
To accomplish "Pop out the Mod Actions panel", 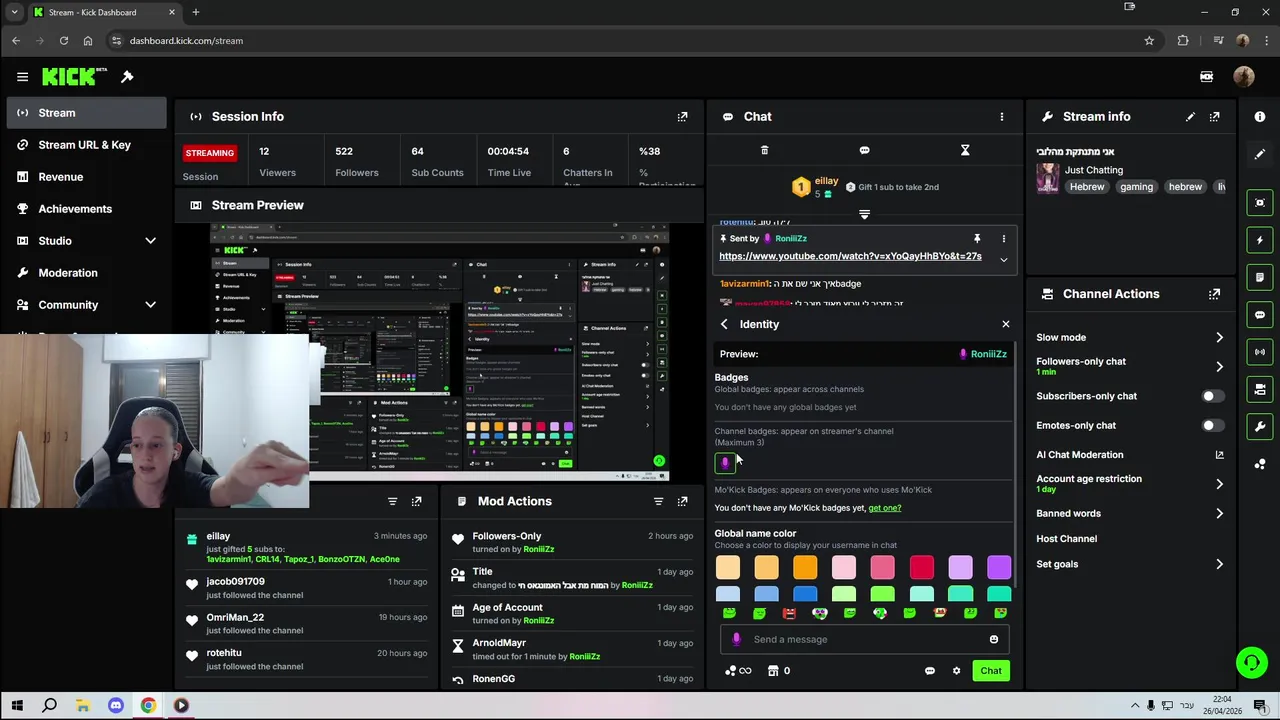I will point(682,501).
